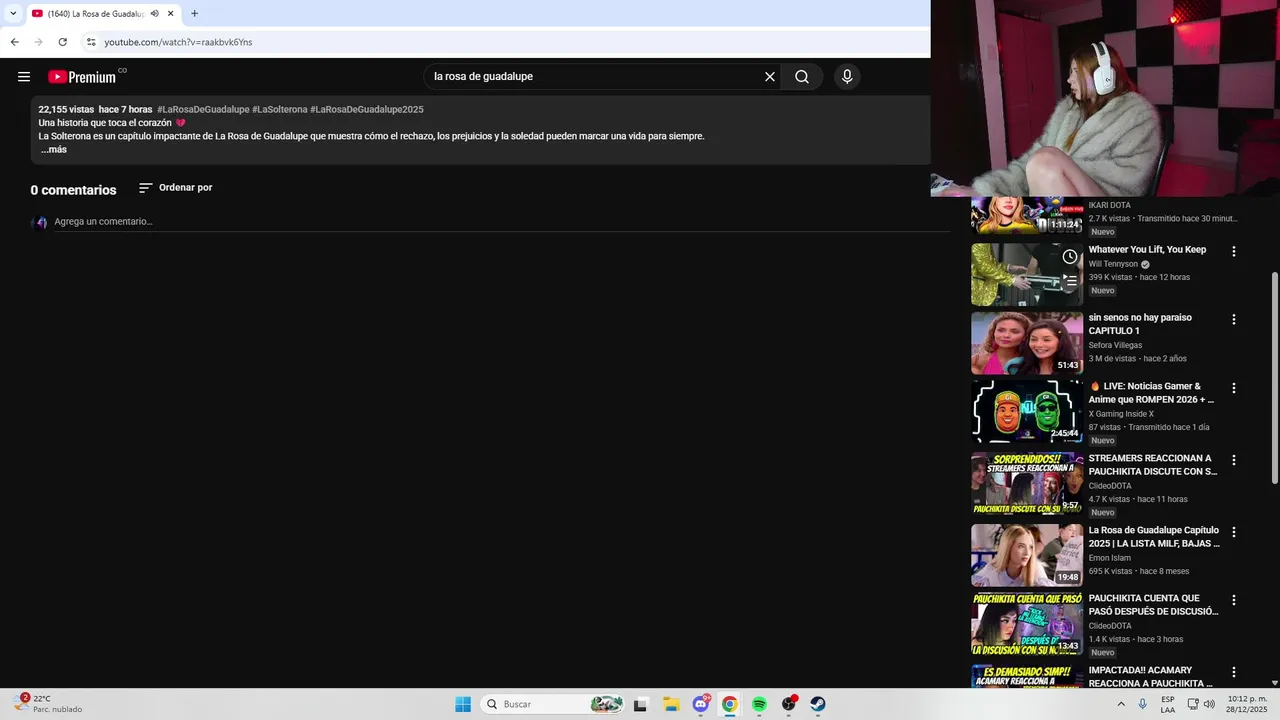Screen dimensions: 1280x720
Task: Open options for IMPACTADA ACAMARY video
Action: (1234, 672)
